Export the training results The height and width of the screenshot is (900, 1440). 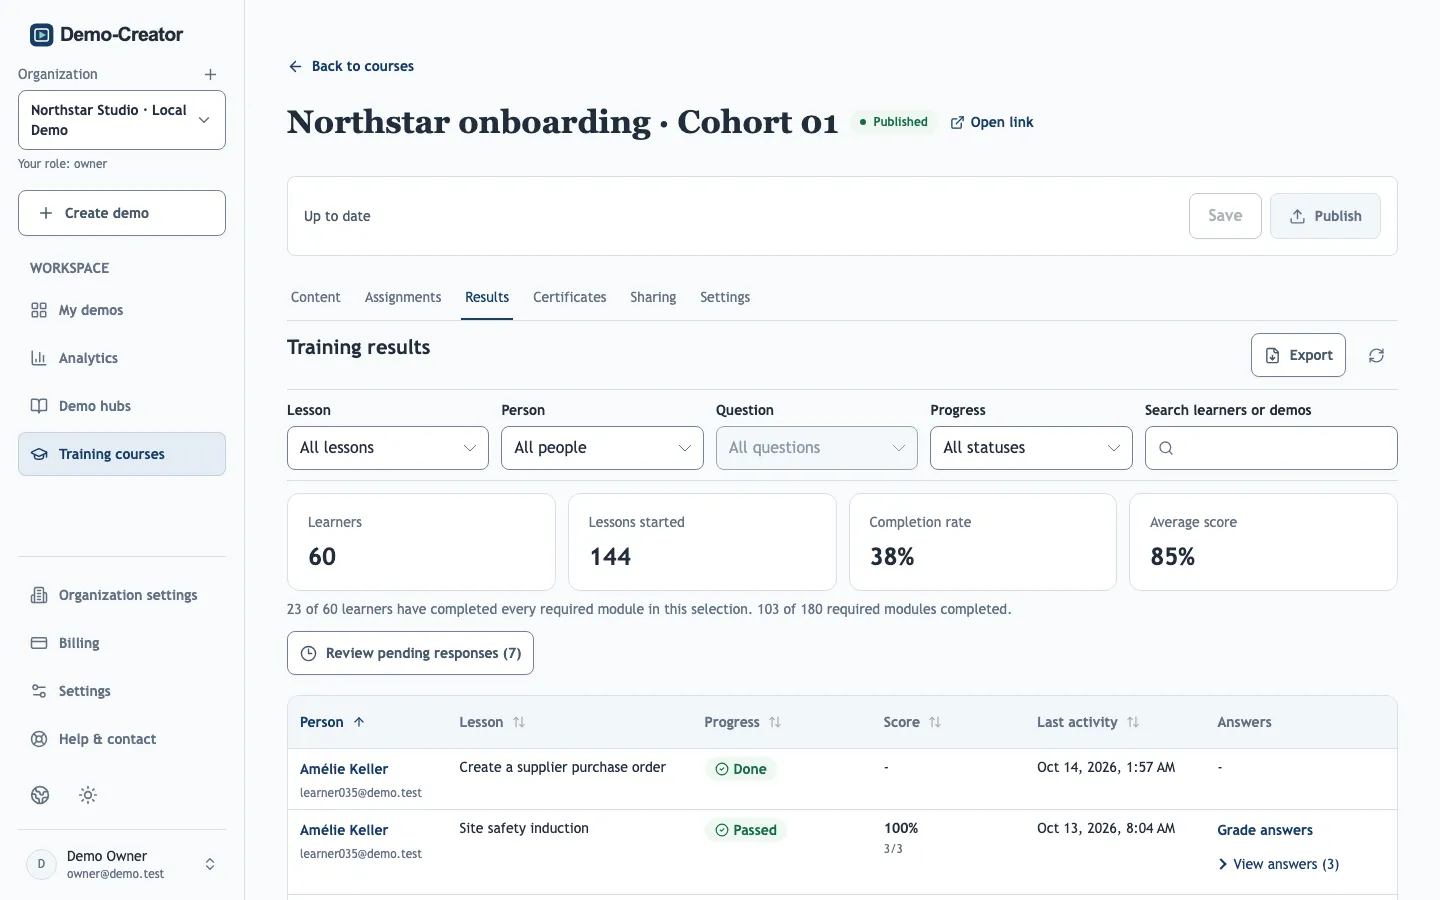tap(1298, 355)
